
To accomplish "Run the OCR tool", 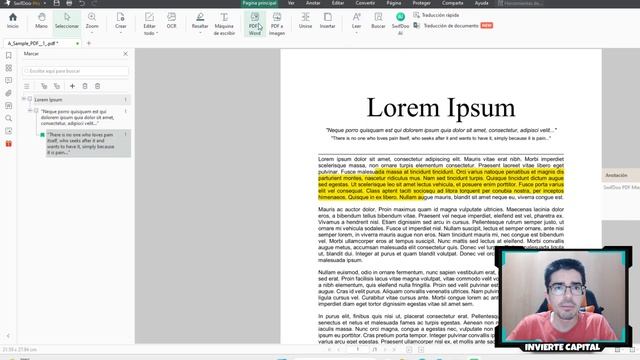I will click(x=171, y=21).
